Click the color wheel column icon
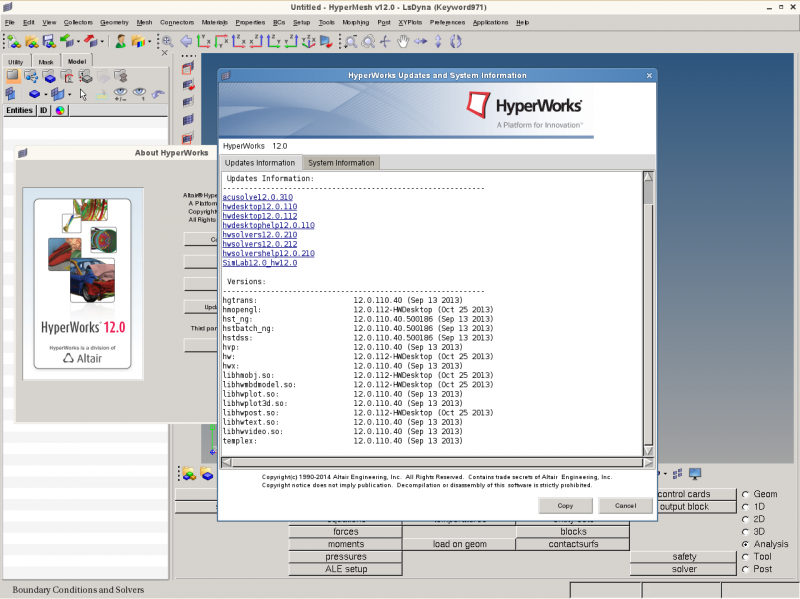800x599 pixels. coord(60,111)
